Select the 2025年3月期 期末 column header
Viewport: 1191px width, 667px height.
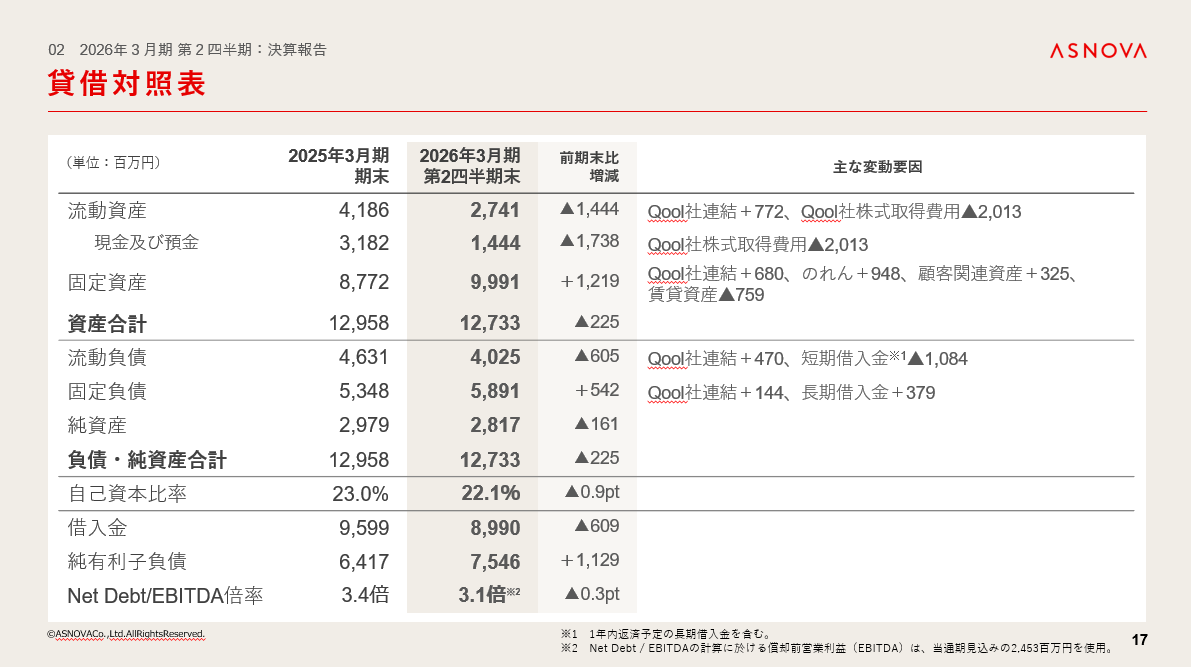338,166
